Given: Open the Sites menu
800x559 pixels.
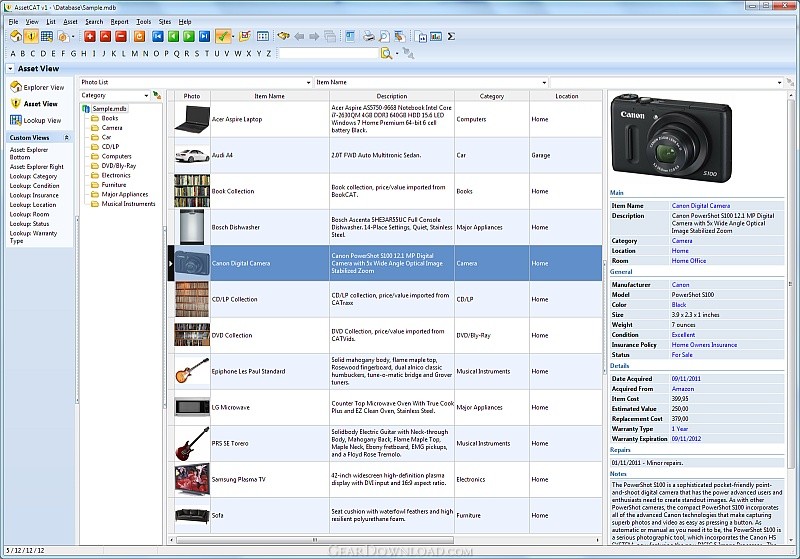Looking at the screenshot, I should 165,22.
